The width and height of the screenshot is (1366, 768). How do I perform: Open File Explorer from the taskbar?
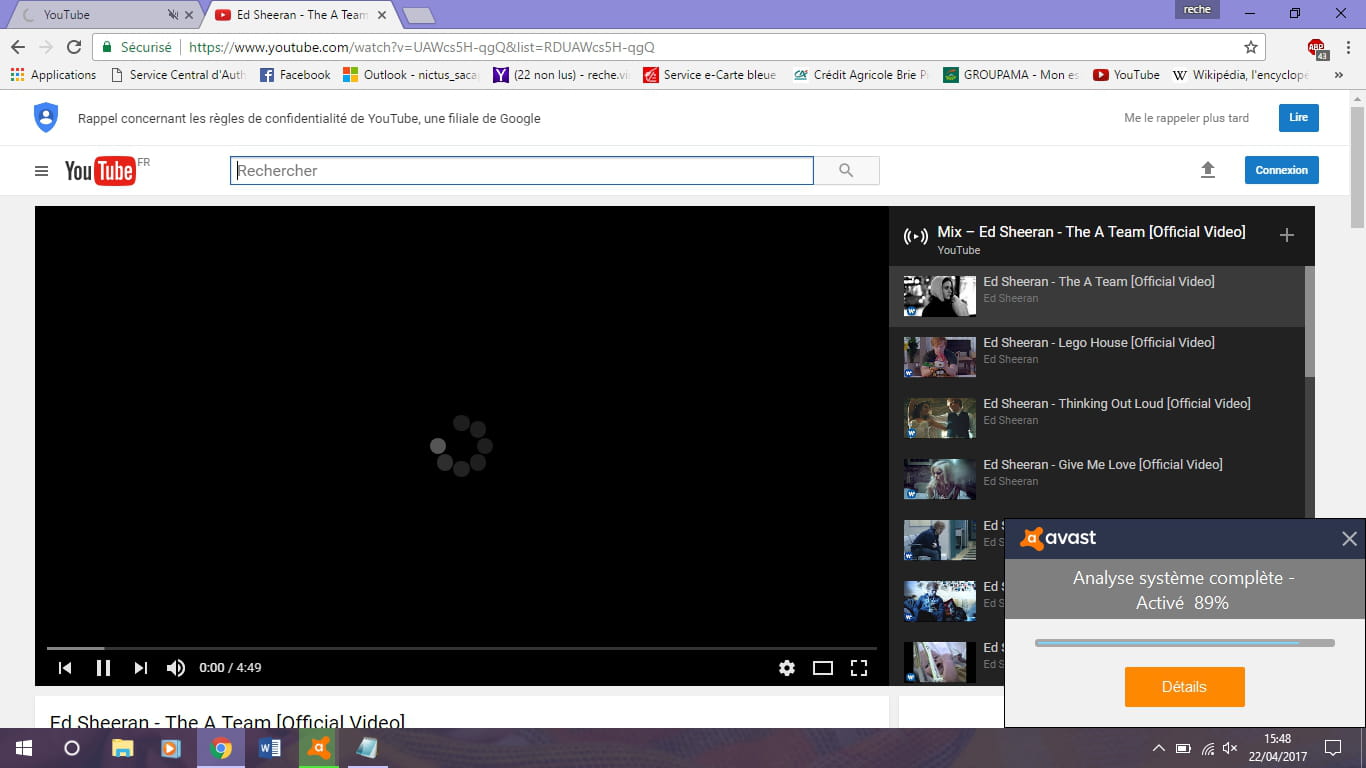(122, 748)
